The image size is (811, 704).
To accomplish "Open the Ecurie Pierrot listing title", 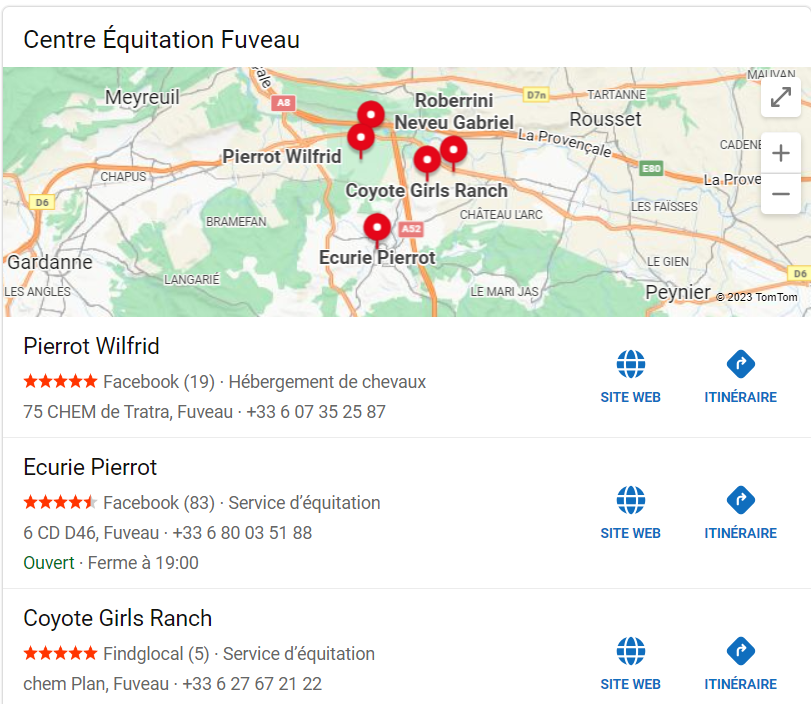I will click(x=90, y=468).
